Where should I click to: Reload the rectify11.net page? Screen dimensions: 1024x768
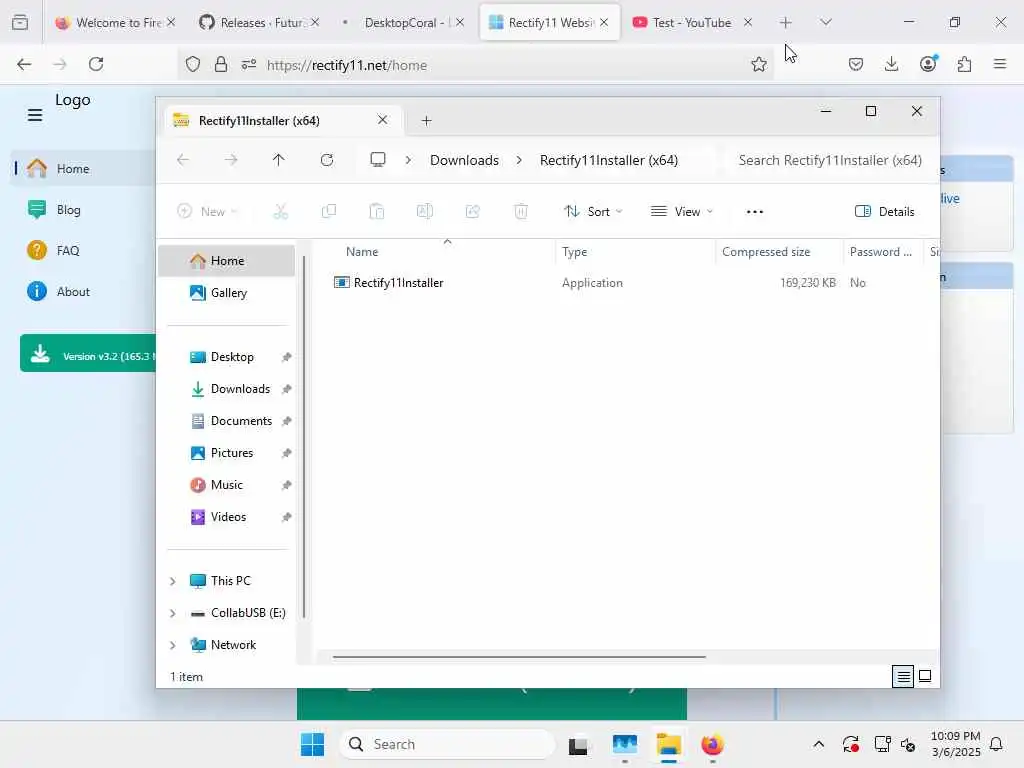coord(96,64)
